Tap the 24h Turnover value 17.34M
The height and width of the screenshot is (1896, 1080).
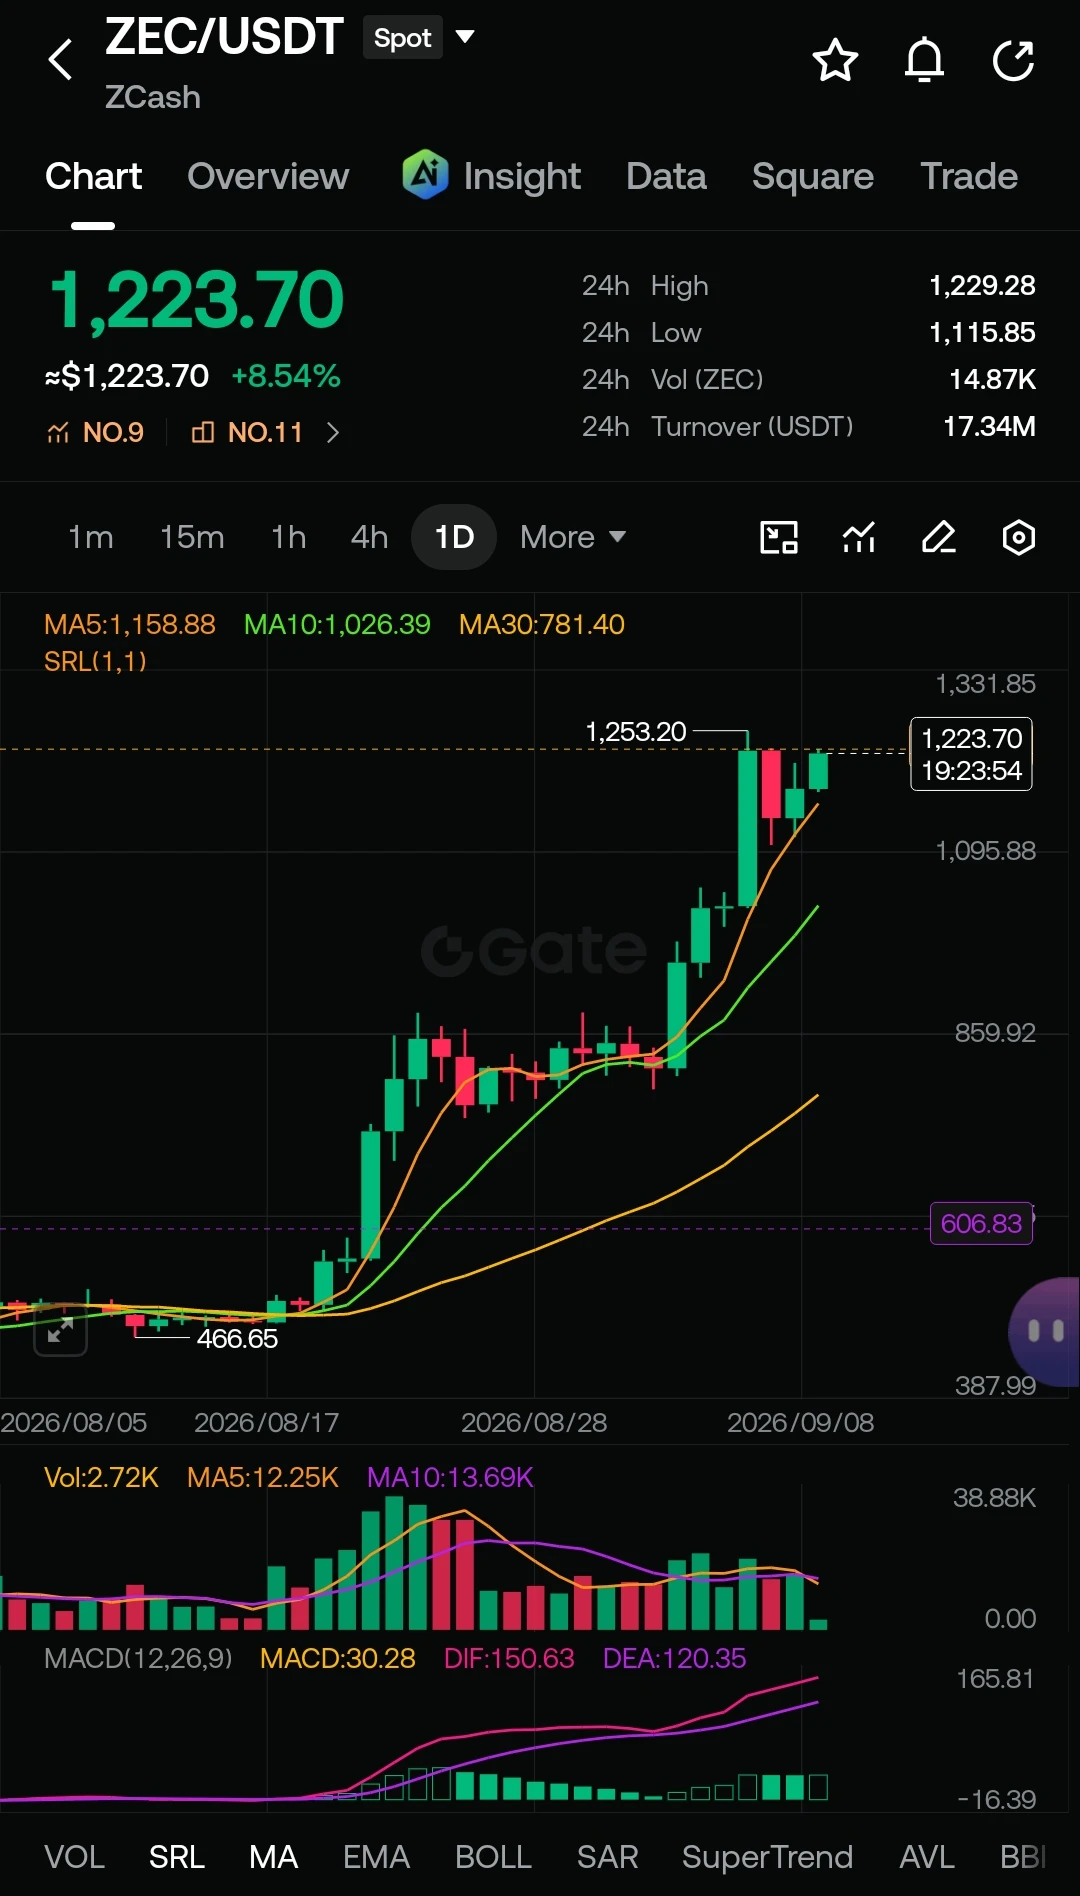tap(989, 426)
